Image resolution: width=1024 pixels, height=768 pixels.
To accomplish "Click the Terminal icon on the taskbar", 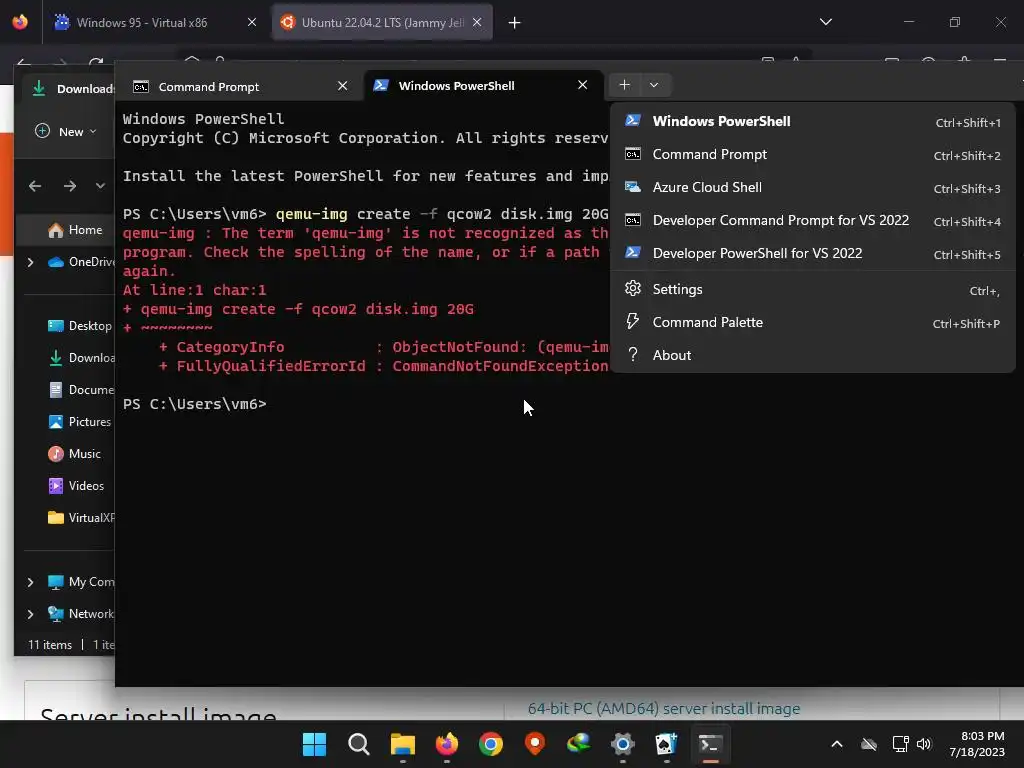I will click(x=710, y=744).
